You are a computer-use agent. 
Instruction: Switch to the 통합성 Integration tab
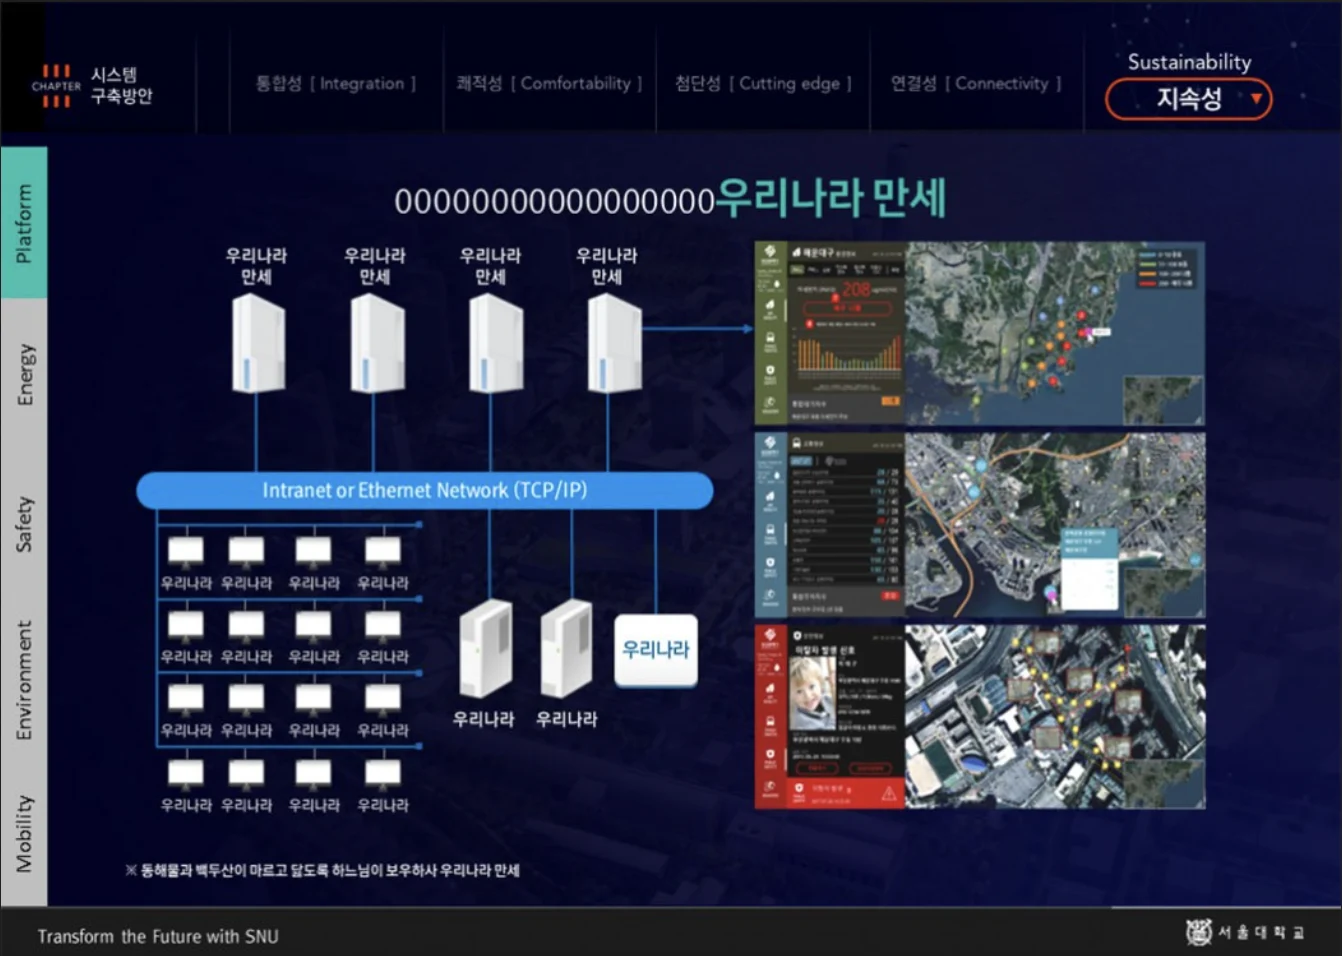pos(335,84)
